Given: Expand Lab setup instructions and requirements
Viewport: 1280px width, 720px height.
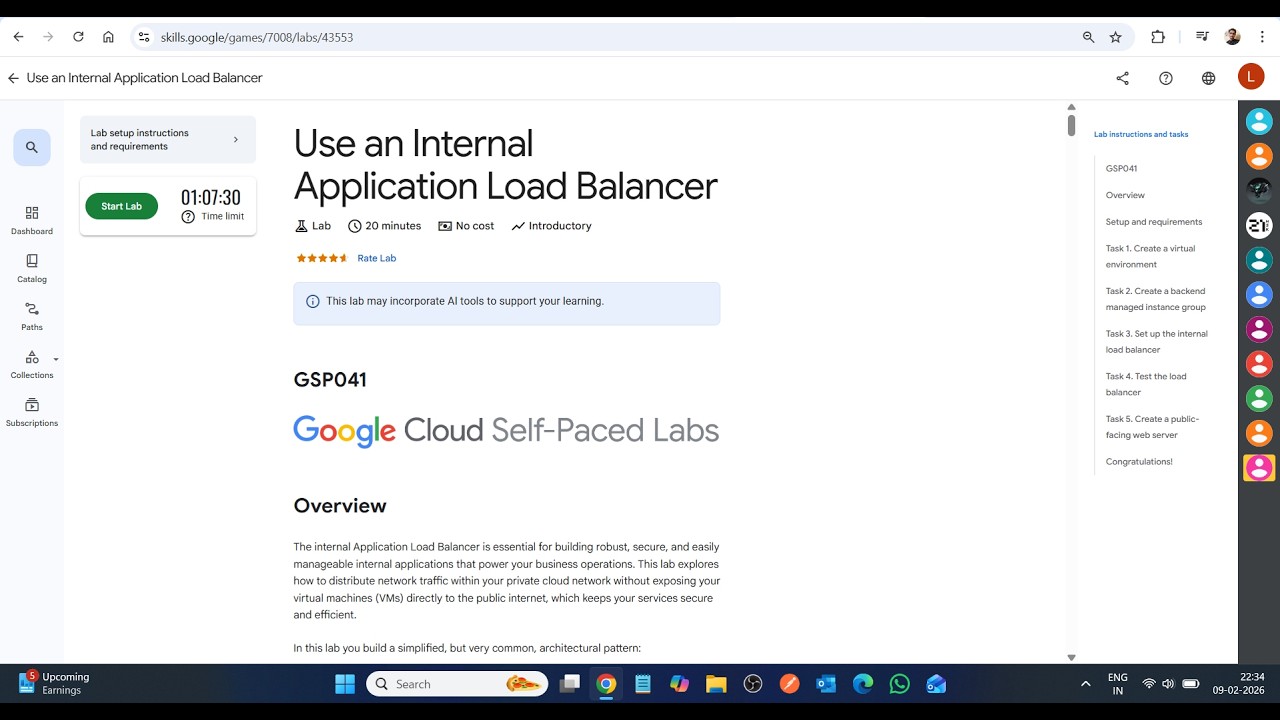Looking at the screenshot, I should point(168,139).
